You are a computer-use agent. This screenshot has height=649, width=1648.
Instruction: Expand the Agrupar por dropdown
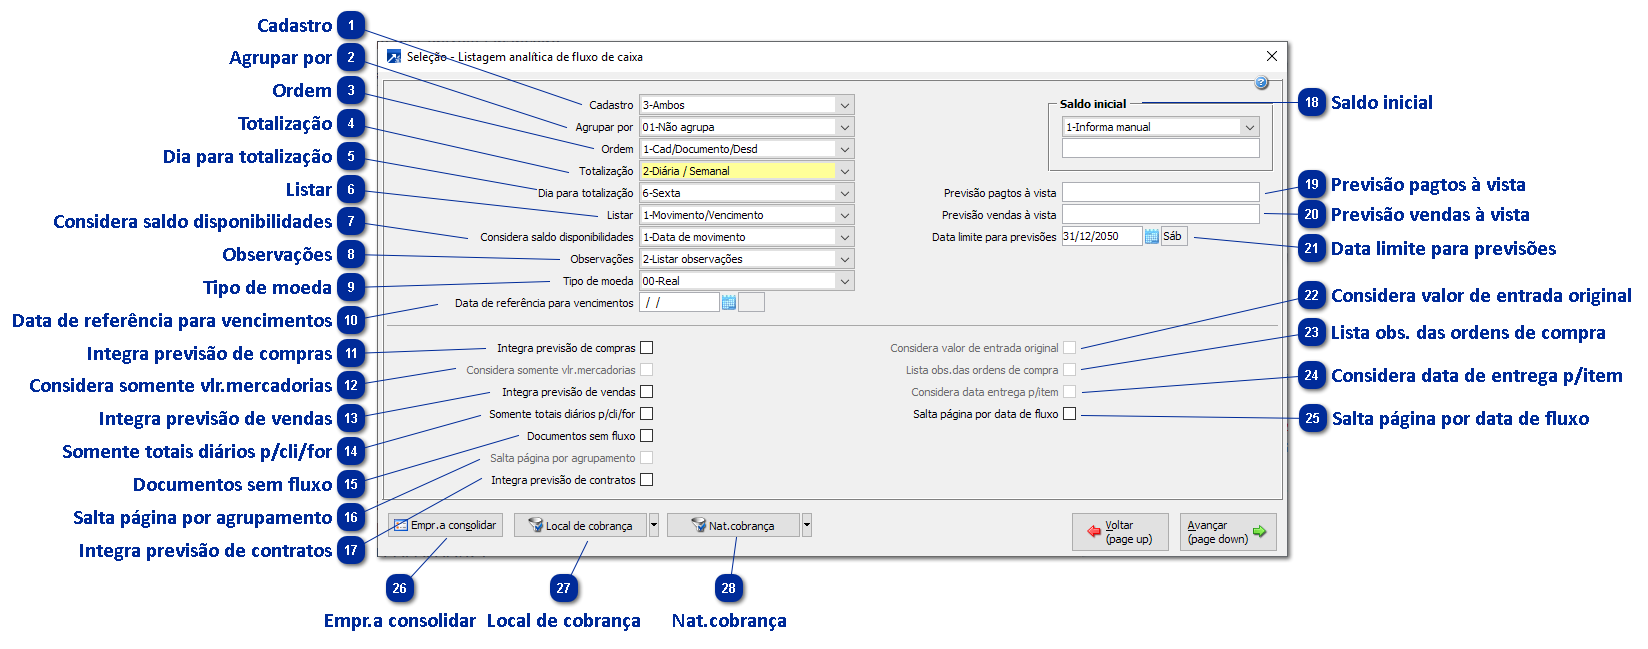click(747, 127)
